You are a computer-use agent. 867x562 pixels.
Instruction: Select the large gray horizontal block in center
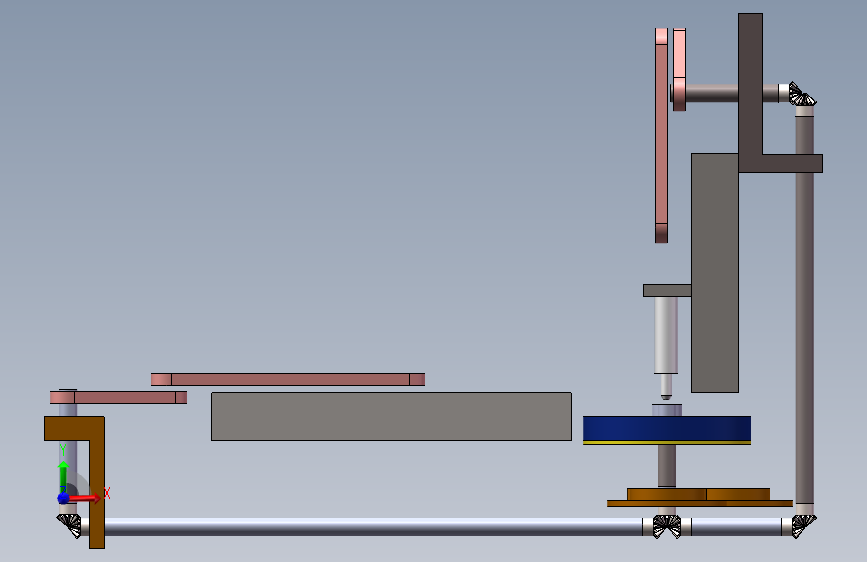pos(391,417)
